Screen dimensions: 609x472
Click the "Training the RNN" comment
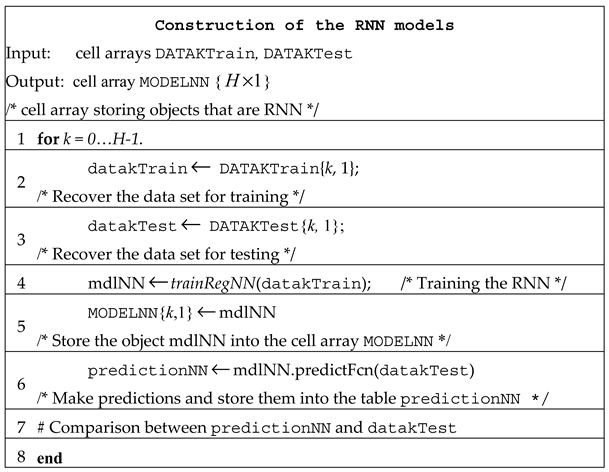[x=483, y=284]
